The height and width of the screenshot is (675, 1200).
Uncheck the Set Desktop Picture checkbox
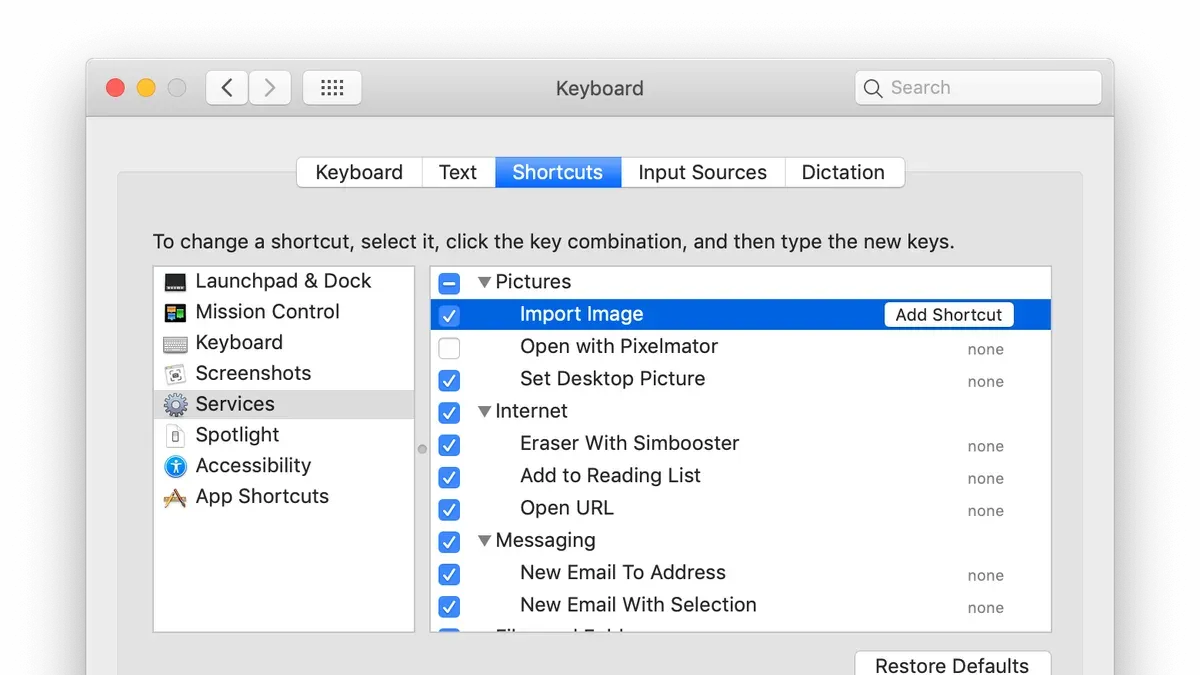(449, 380)
